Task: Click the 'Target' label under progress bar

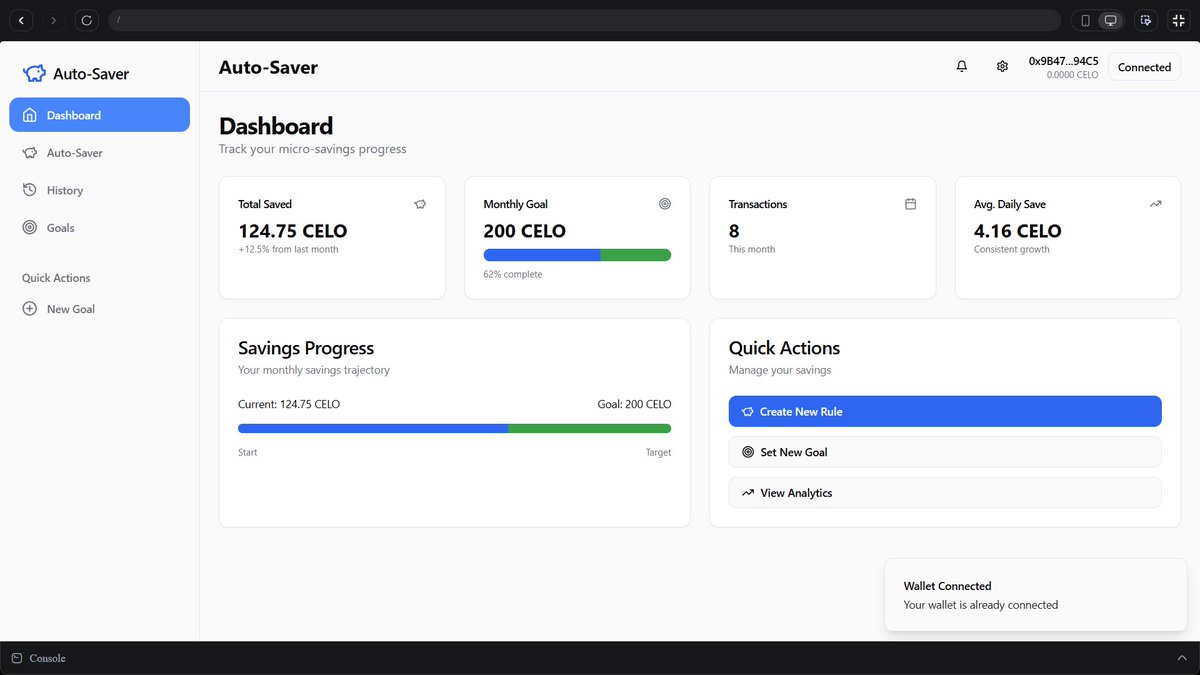Action: (658, 452)
